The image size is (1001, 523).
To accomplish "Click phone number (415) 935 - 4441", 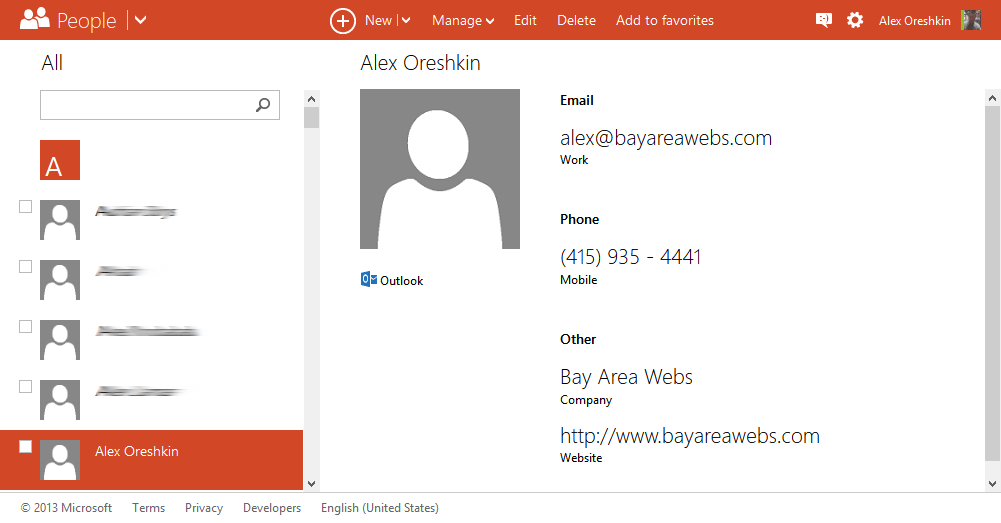I will [631, 257].
